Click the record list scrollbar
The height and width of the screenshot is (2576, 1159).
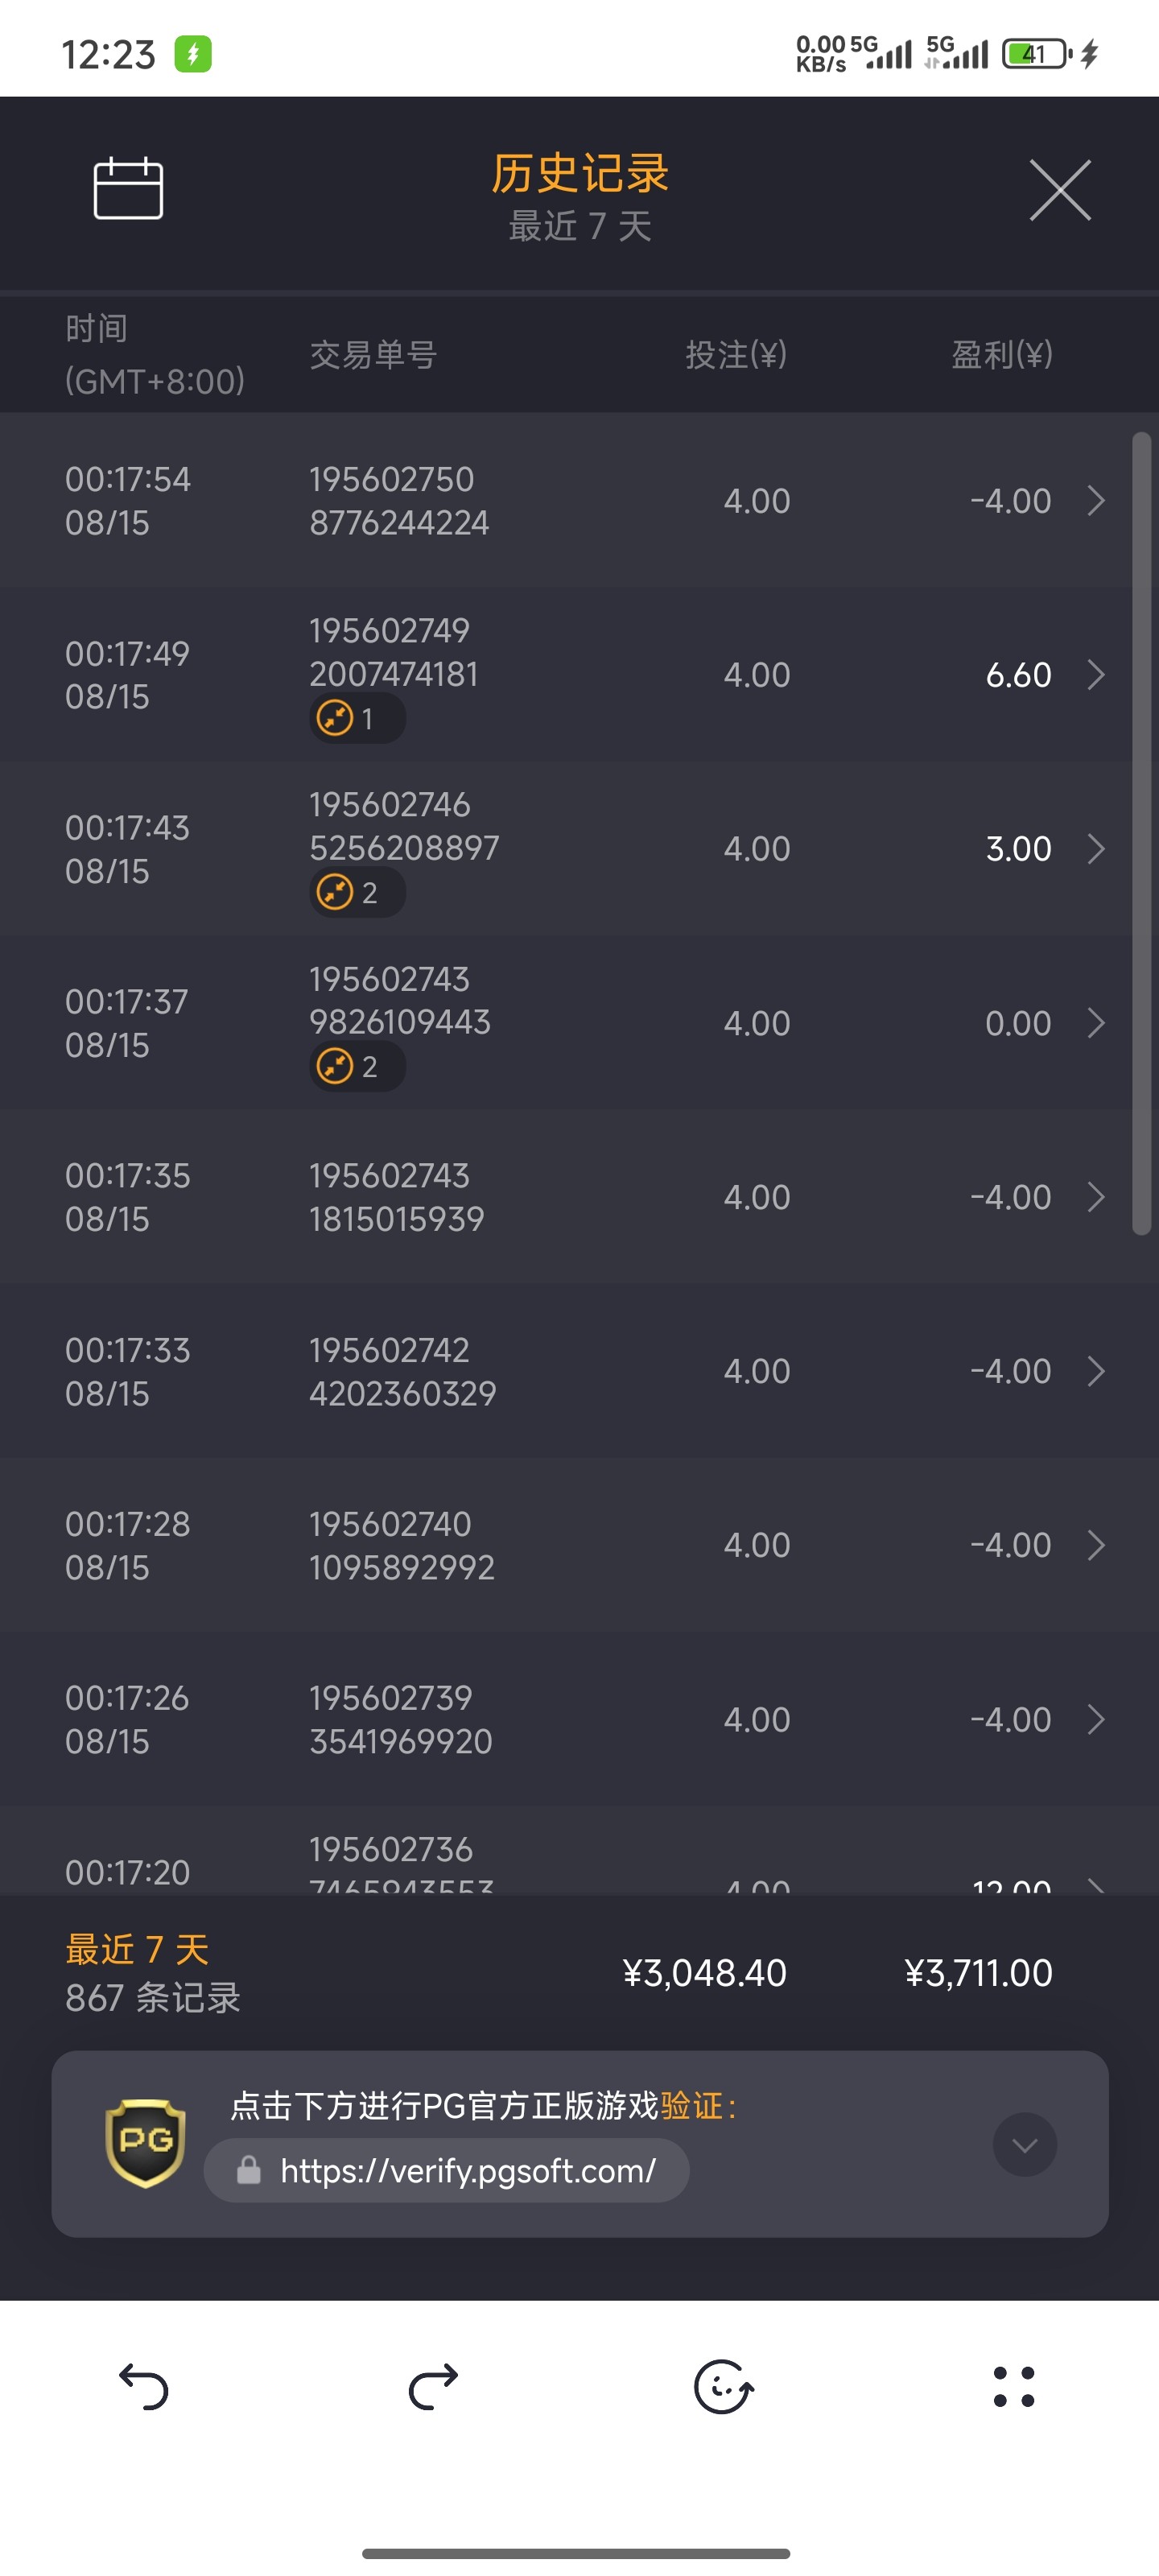(x=1141, y=833)
